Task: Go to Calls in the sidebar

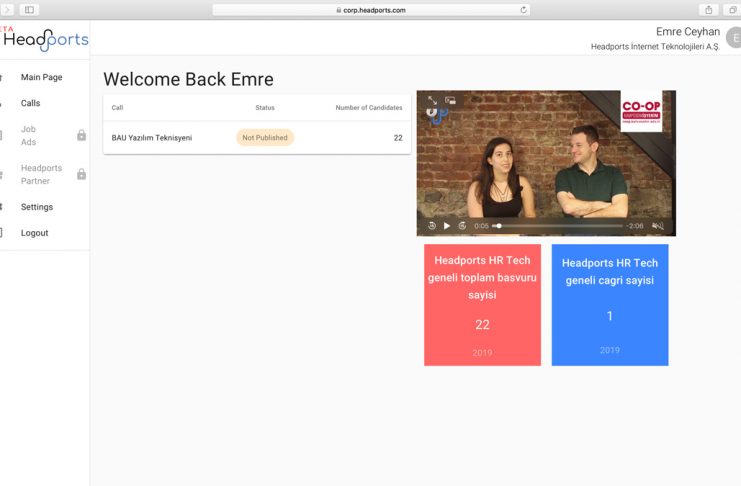Action: click(30, 103)
